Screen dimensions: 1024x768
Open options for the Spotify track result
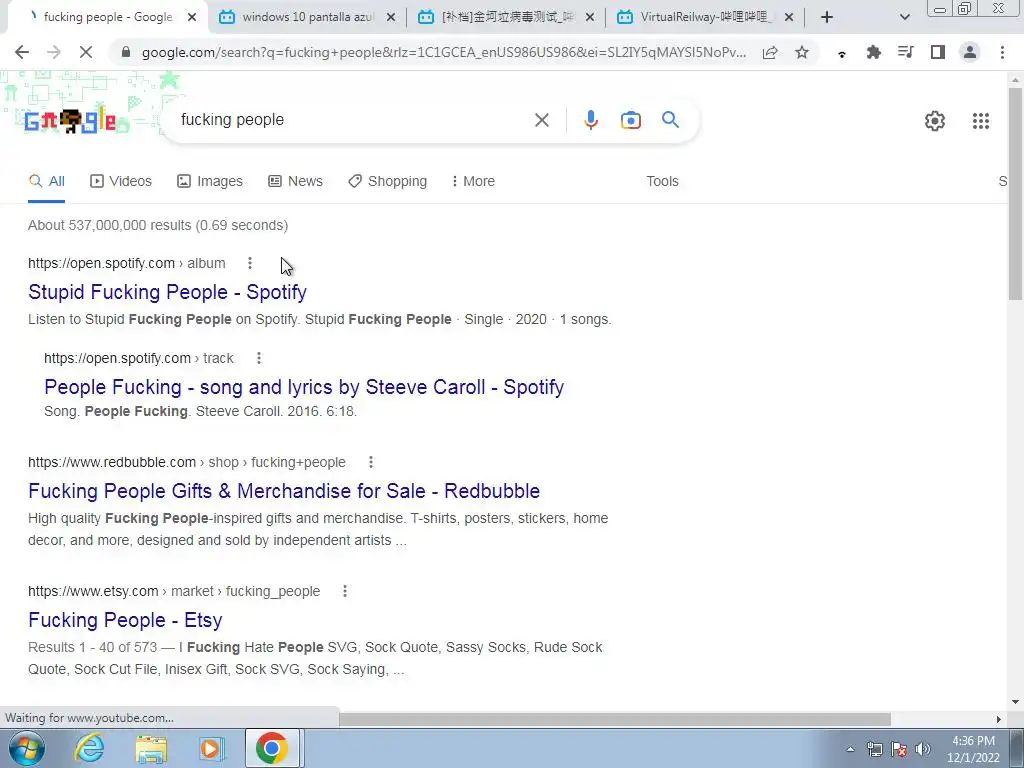[259, 358]
